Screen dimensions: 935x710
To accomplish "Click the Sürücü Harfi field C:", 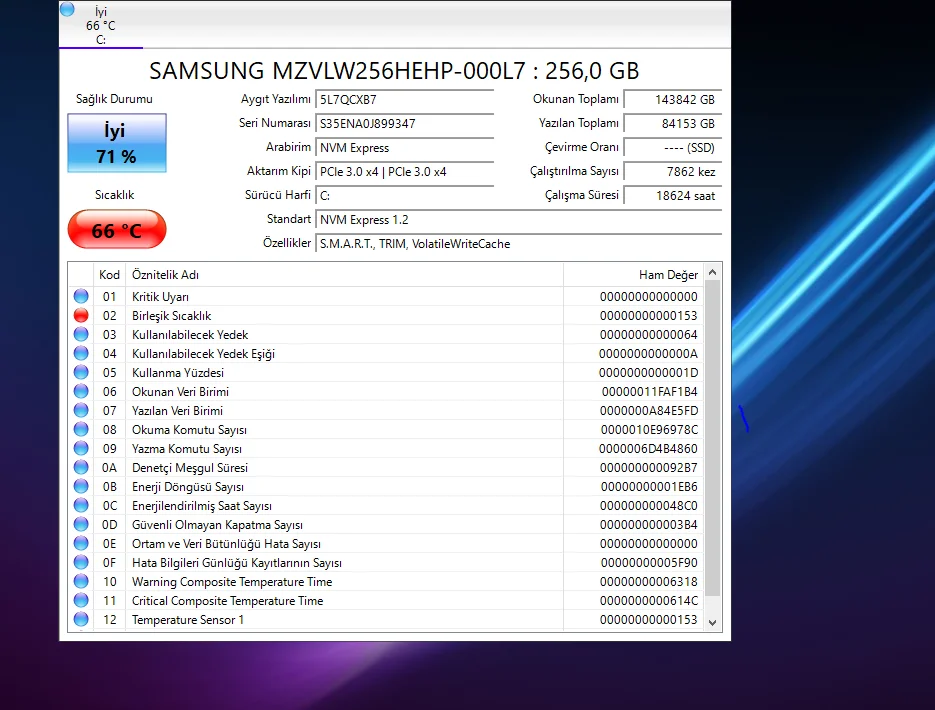I will point(404,195).
